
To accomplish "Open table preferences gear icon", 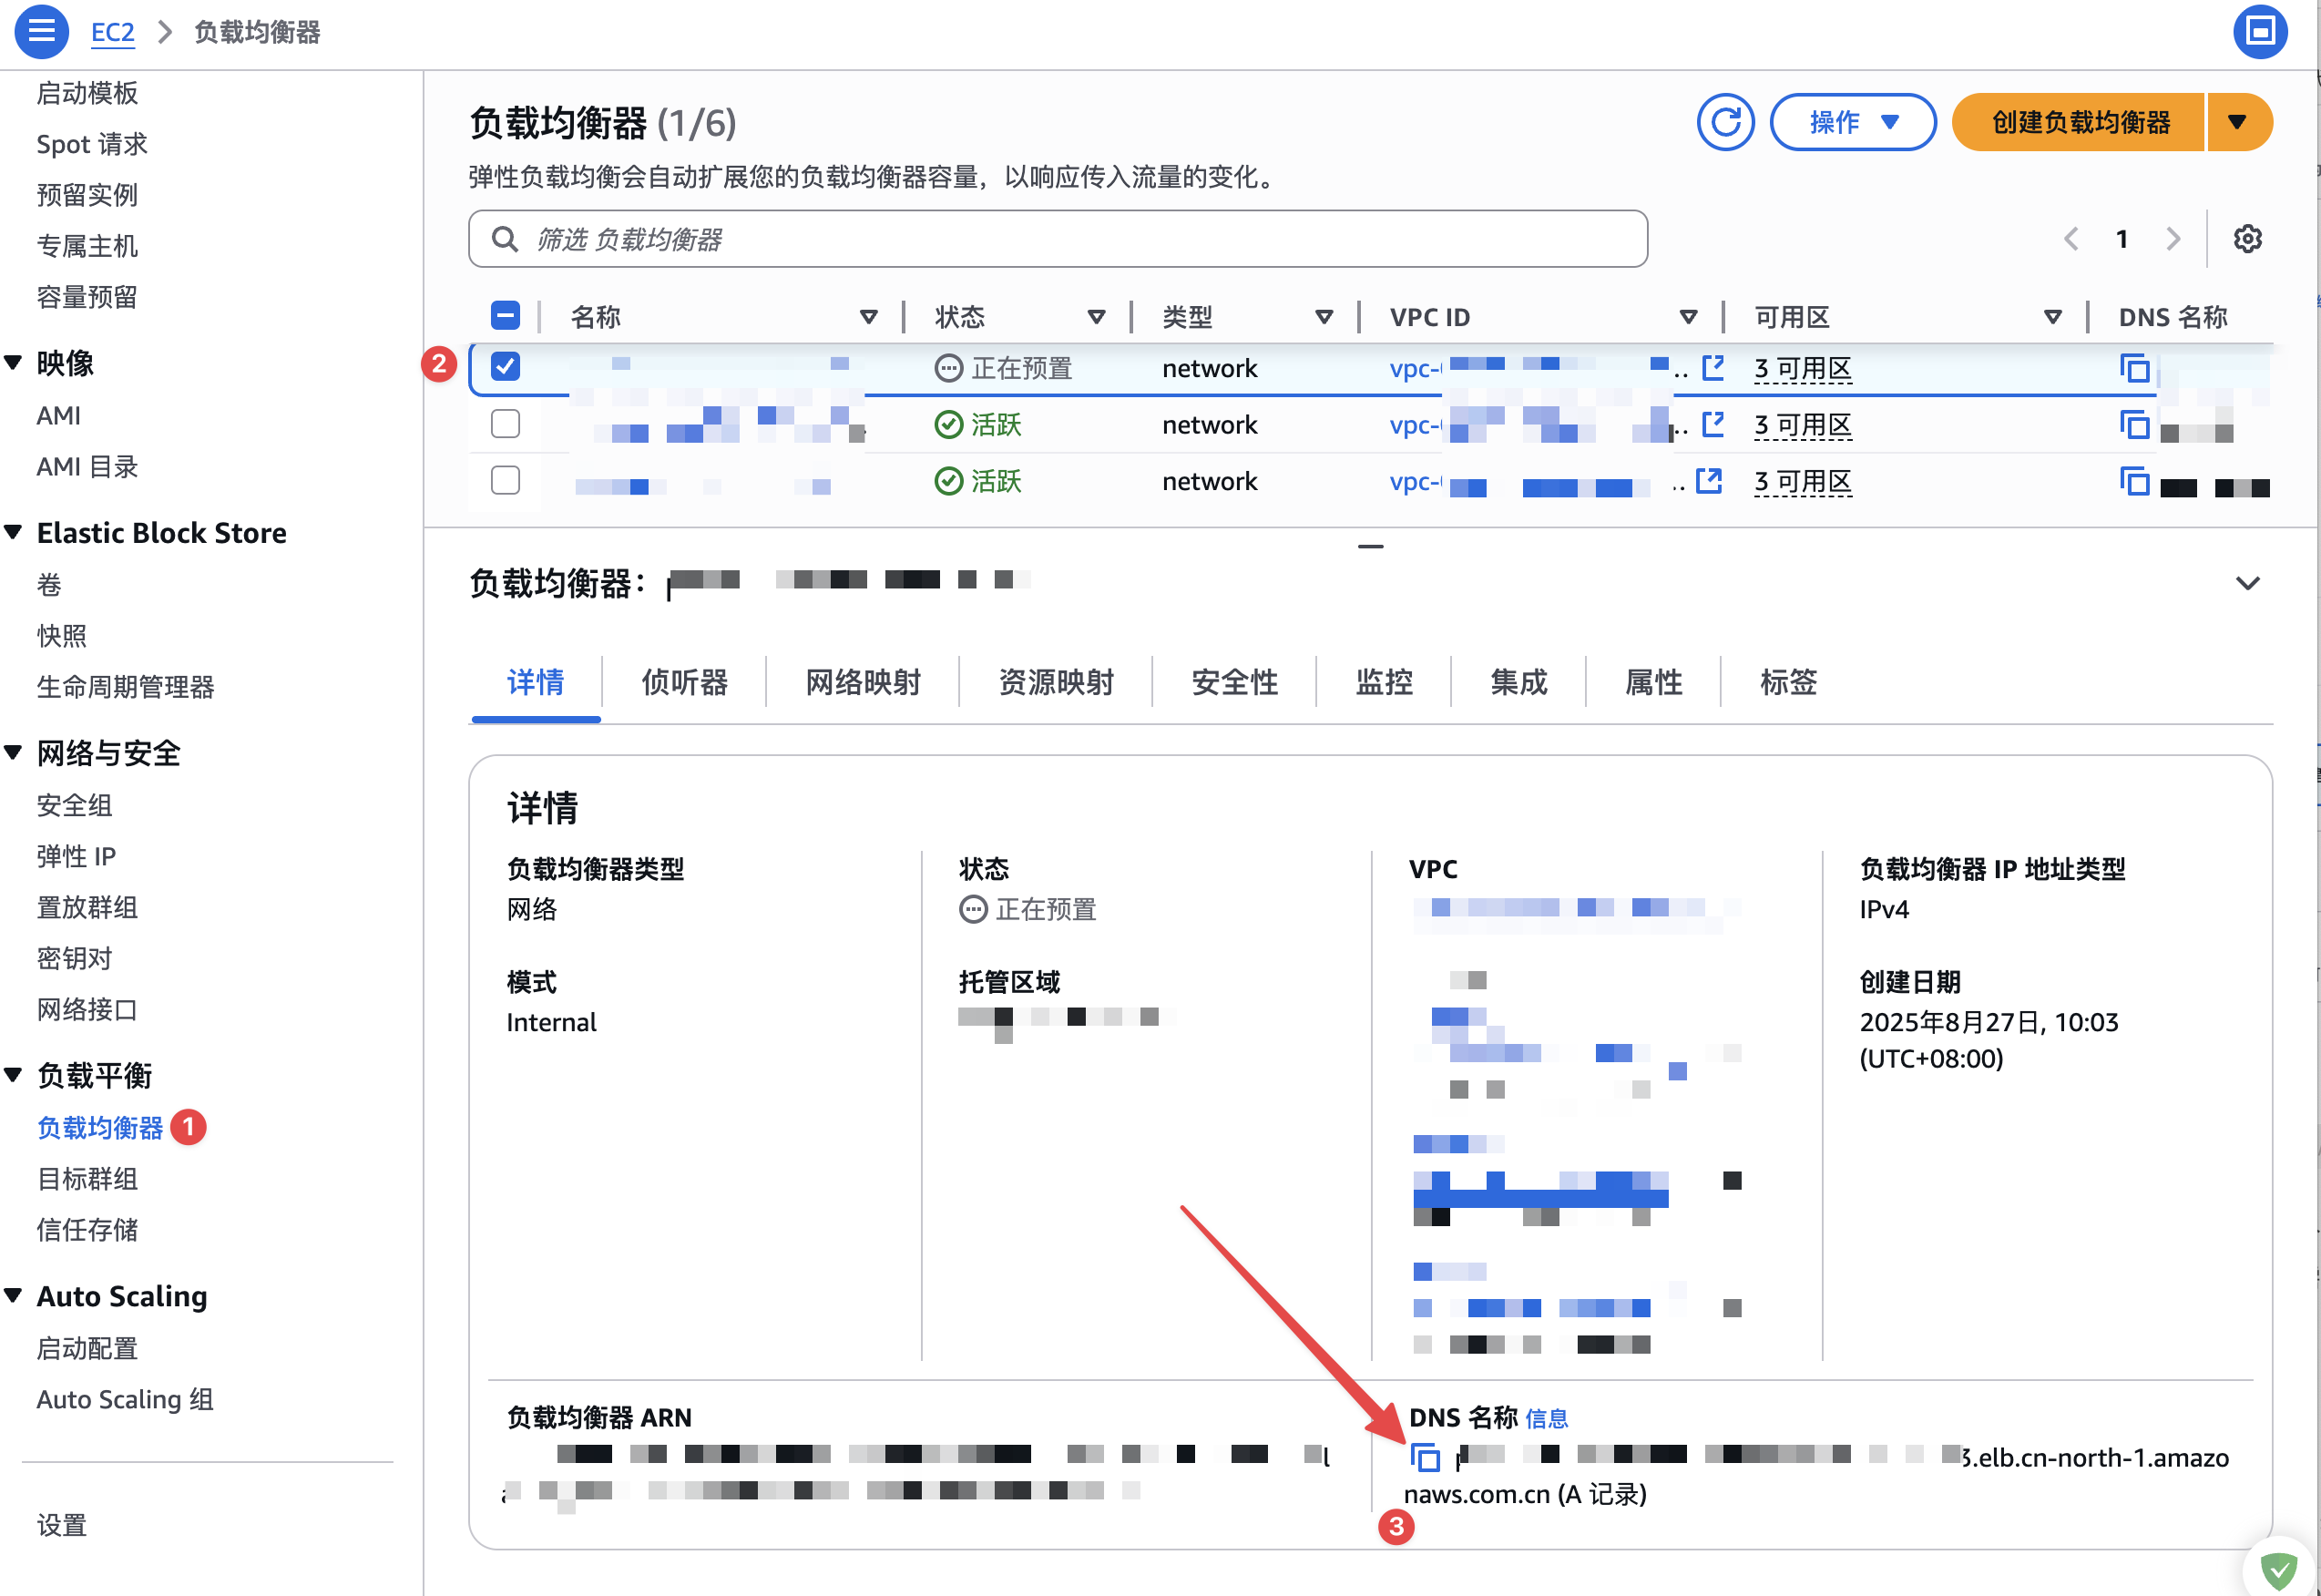I will pos(2247,239).
